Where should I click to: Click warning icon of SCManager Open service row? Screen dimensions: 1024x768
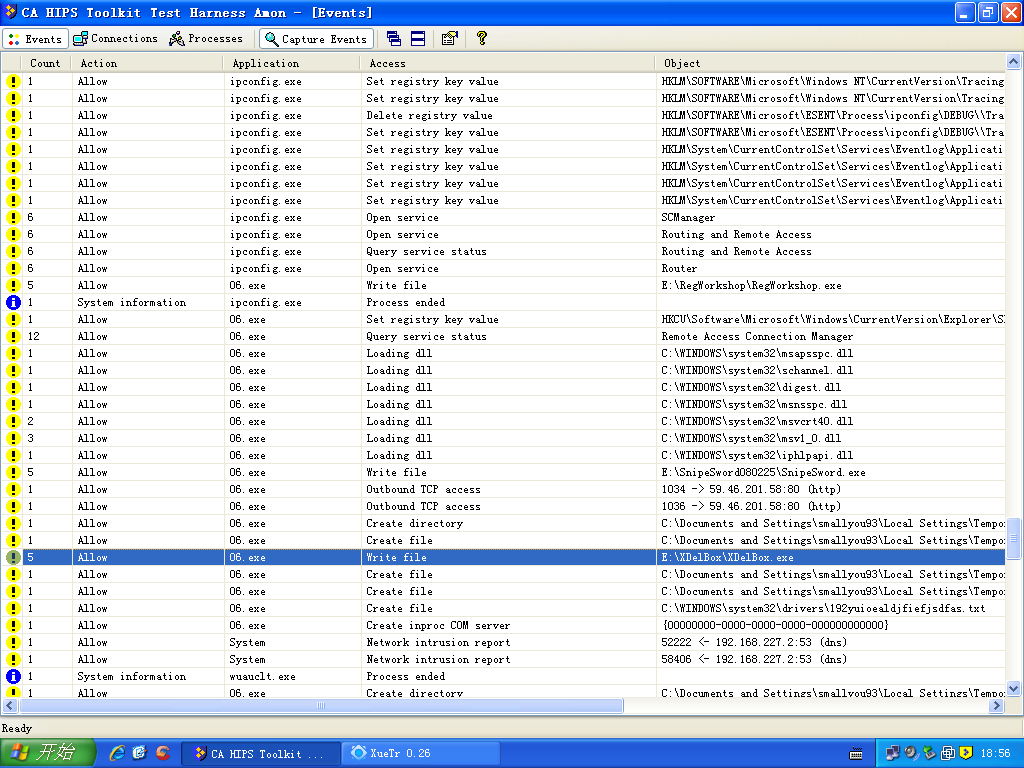(x=13, y=217)
